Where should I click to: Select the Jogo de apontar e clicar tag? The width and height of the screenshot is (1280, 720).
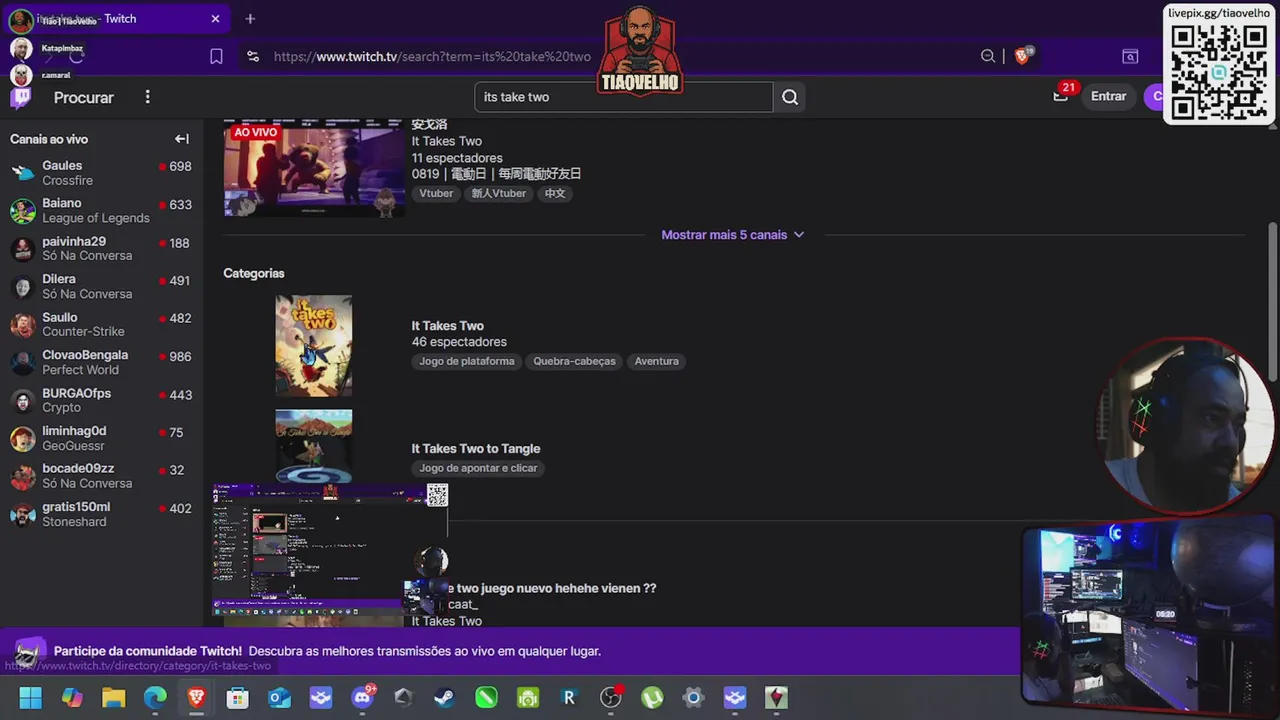point(478,469)
